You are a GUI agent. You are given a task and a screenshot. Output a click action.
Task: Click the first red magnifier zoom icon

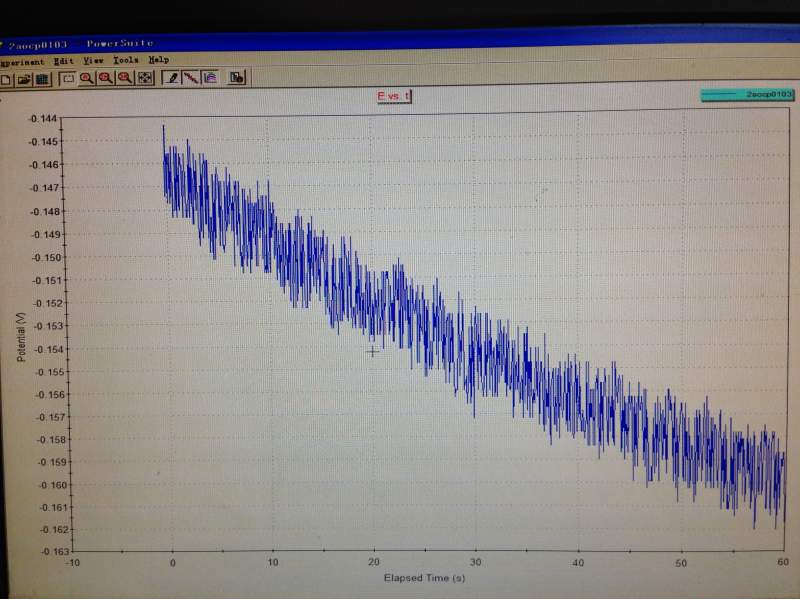click(87, 79)
